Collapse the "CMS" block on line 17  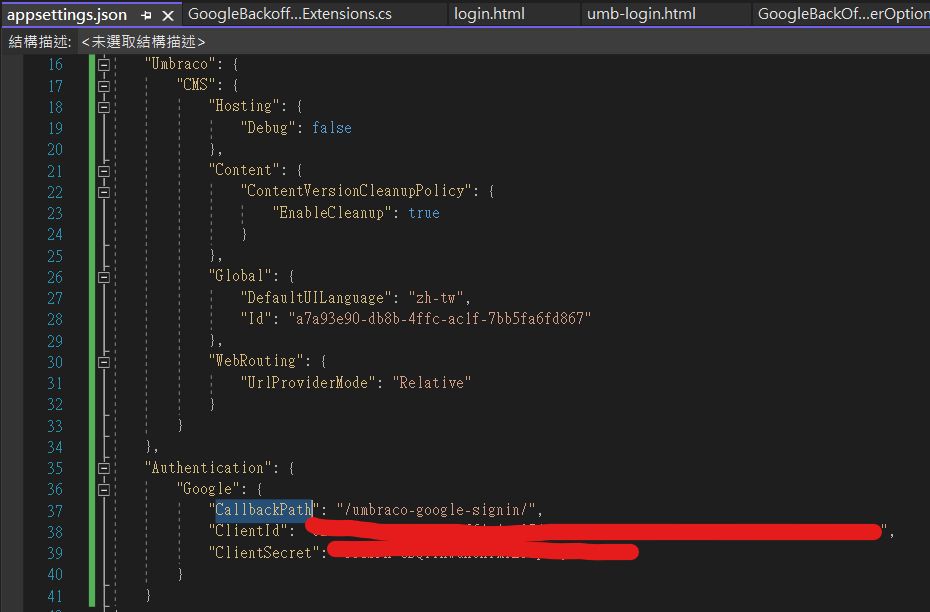tap(104, 86)
